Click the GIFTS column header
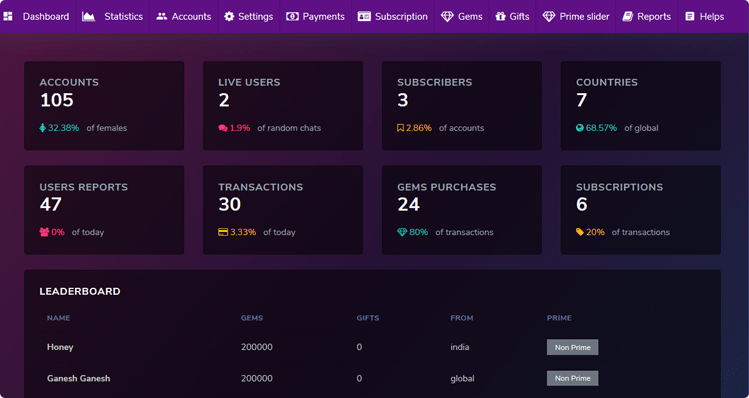 click(368, 318)
